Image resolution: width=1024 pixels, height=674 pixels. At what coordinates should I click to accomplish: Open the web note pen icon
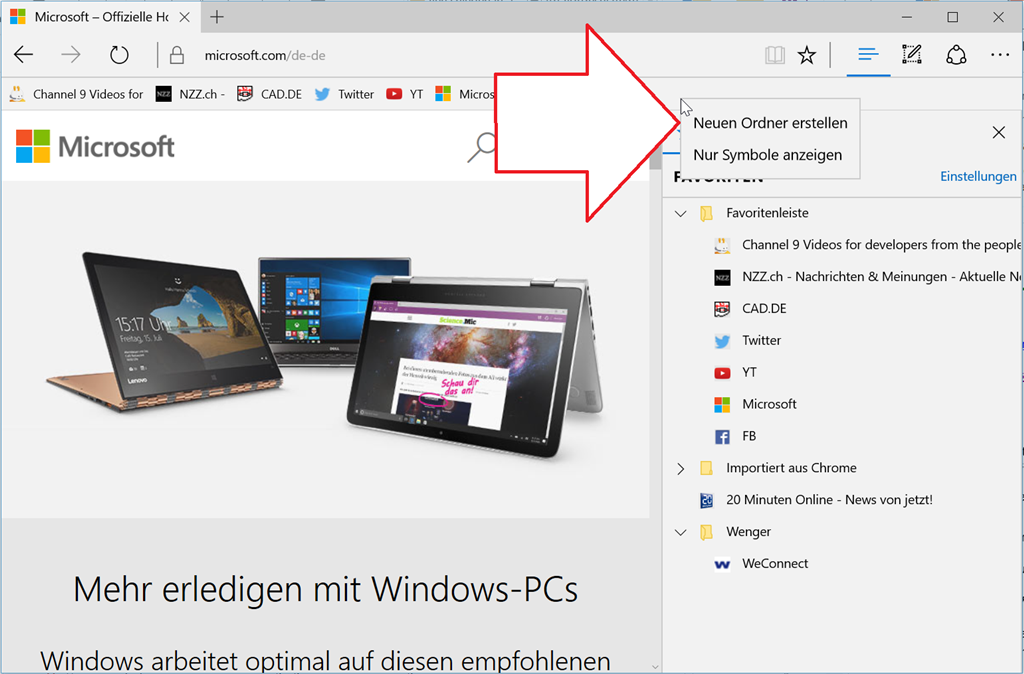tap(912, 55)
